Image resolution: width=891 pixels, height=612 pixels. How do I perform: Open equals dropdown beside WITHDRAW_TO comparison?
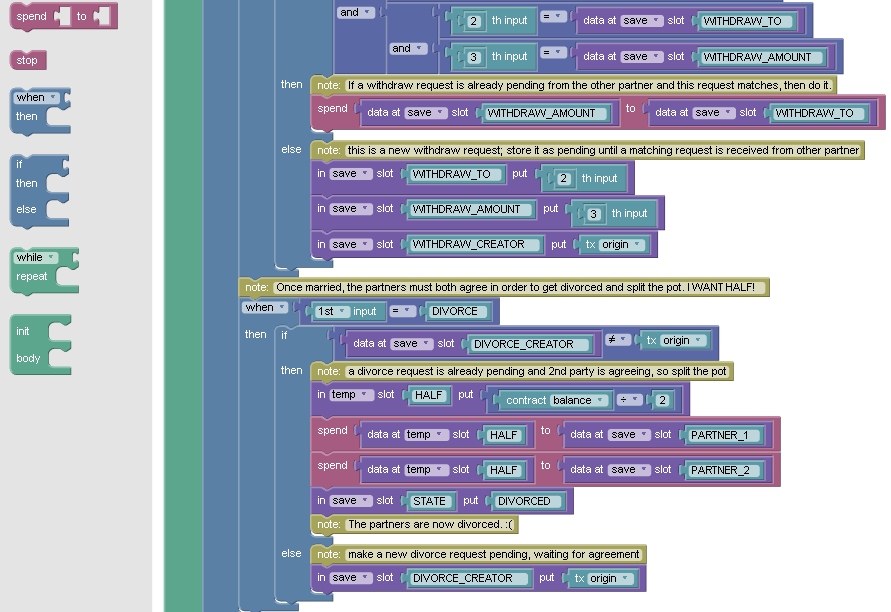[x=552, y=16]
